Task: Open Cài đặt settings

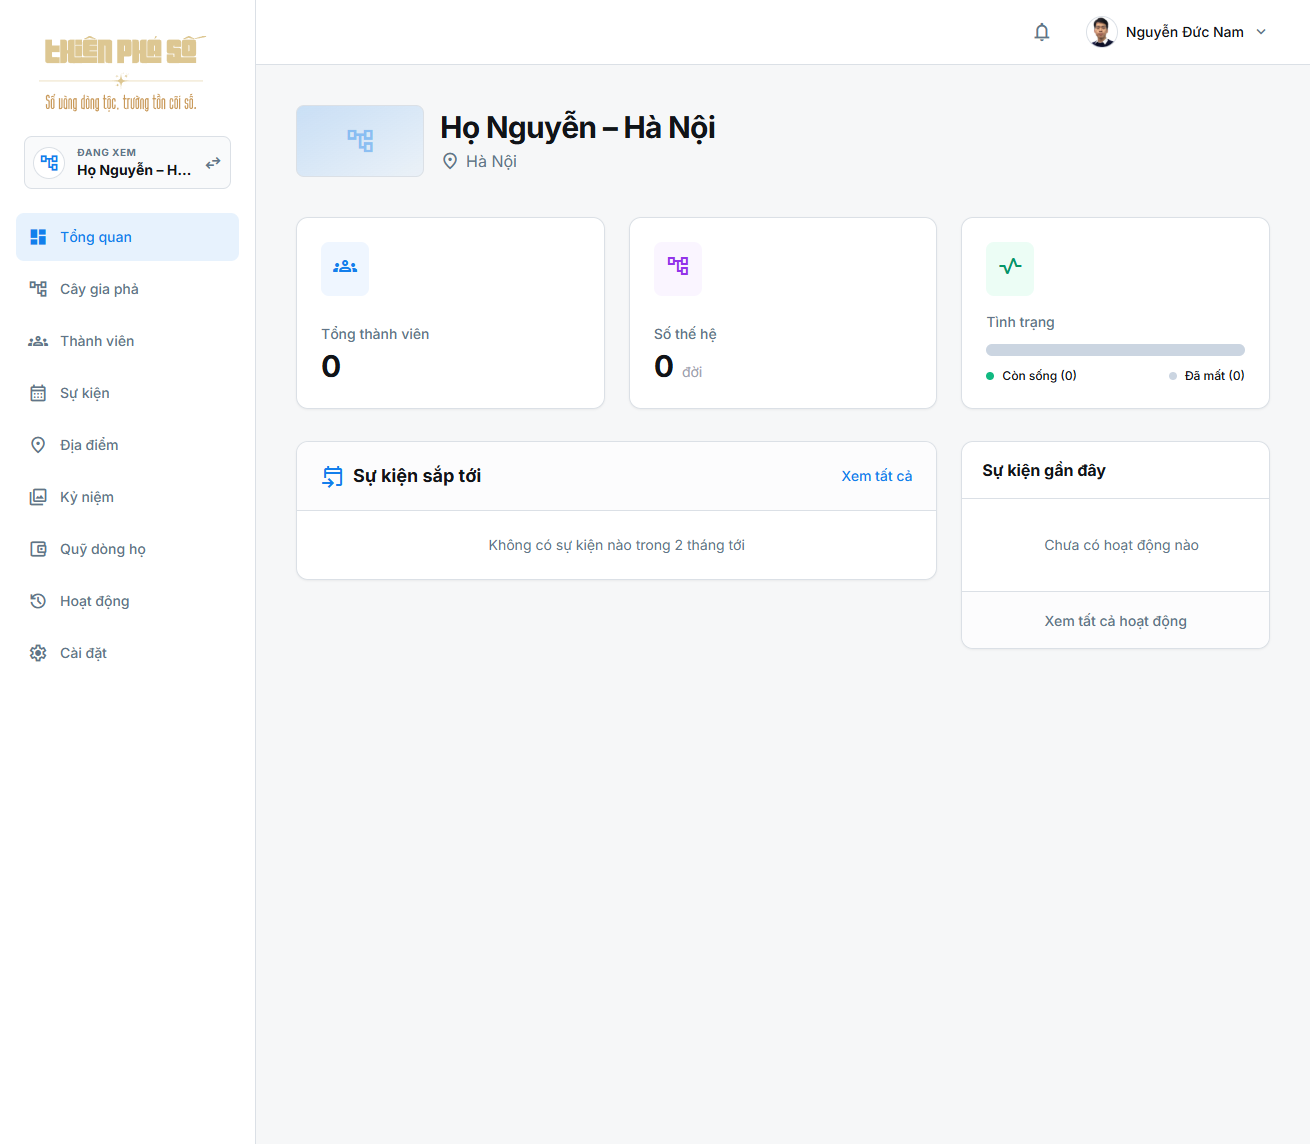Action: coord(128,653)
